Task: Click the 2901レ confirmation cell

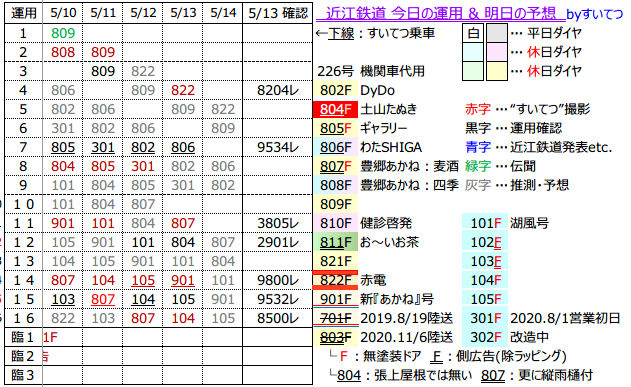Action: tap(278, 242)
